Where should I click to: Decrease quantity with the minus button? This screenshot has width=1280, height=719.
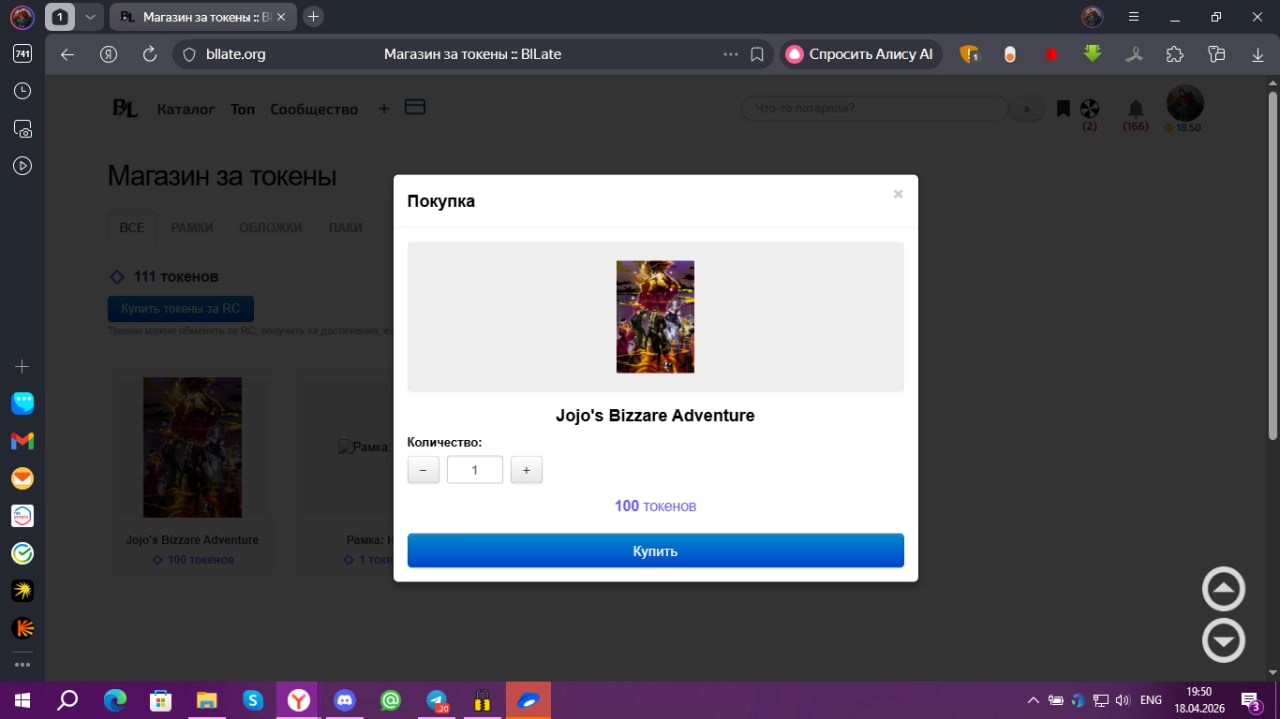(x=423, y=470)
